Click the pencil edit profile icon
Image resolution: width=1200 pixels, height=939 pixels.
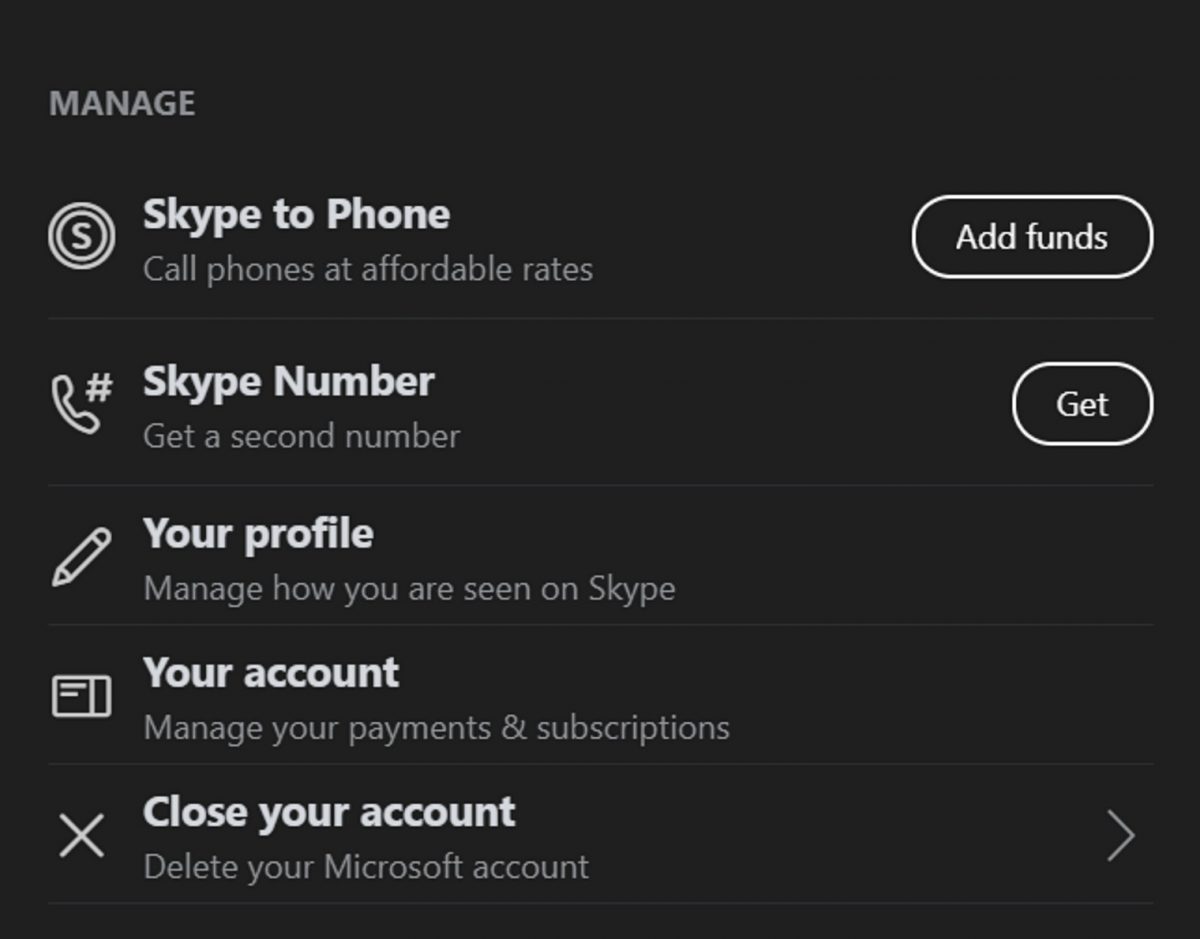click(81, 556)
